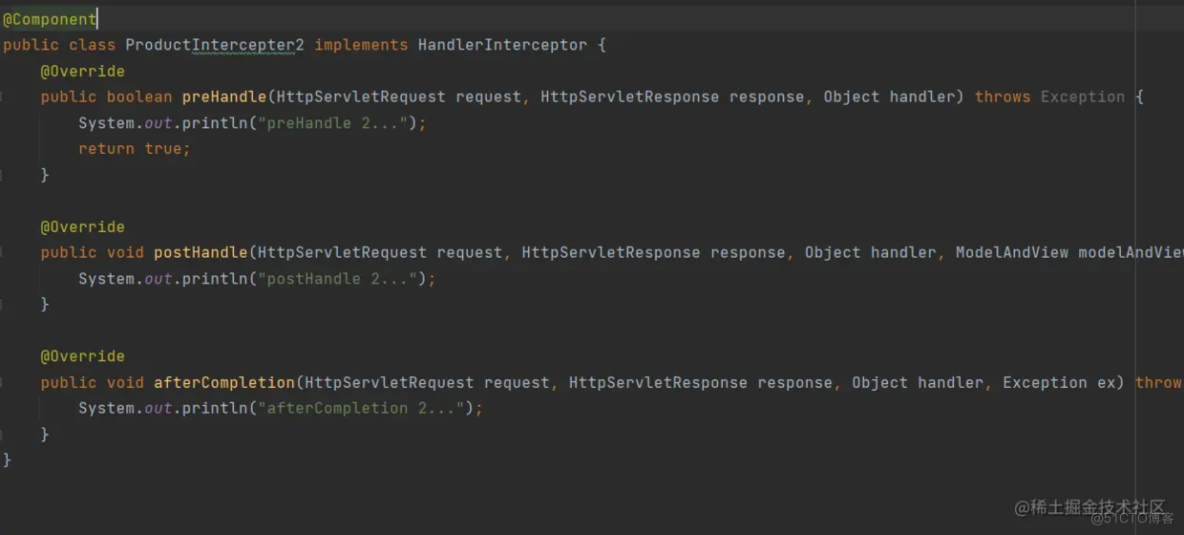Screen dimensions: 1184x535
Task: Click the @Override annotation above preHandle
Action: [82, 71]
